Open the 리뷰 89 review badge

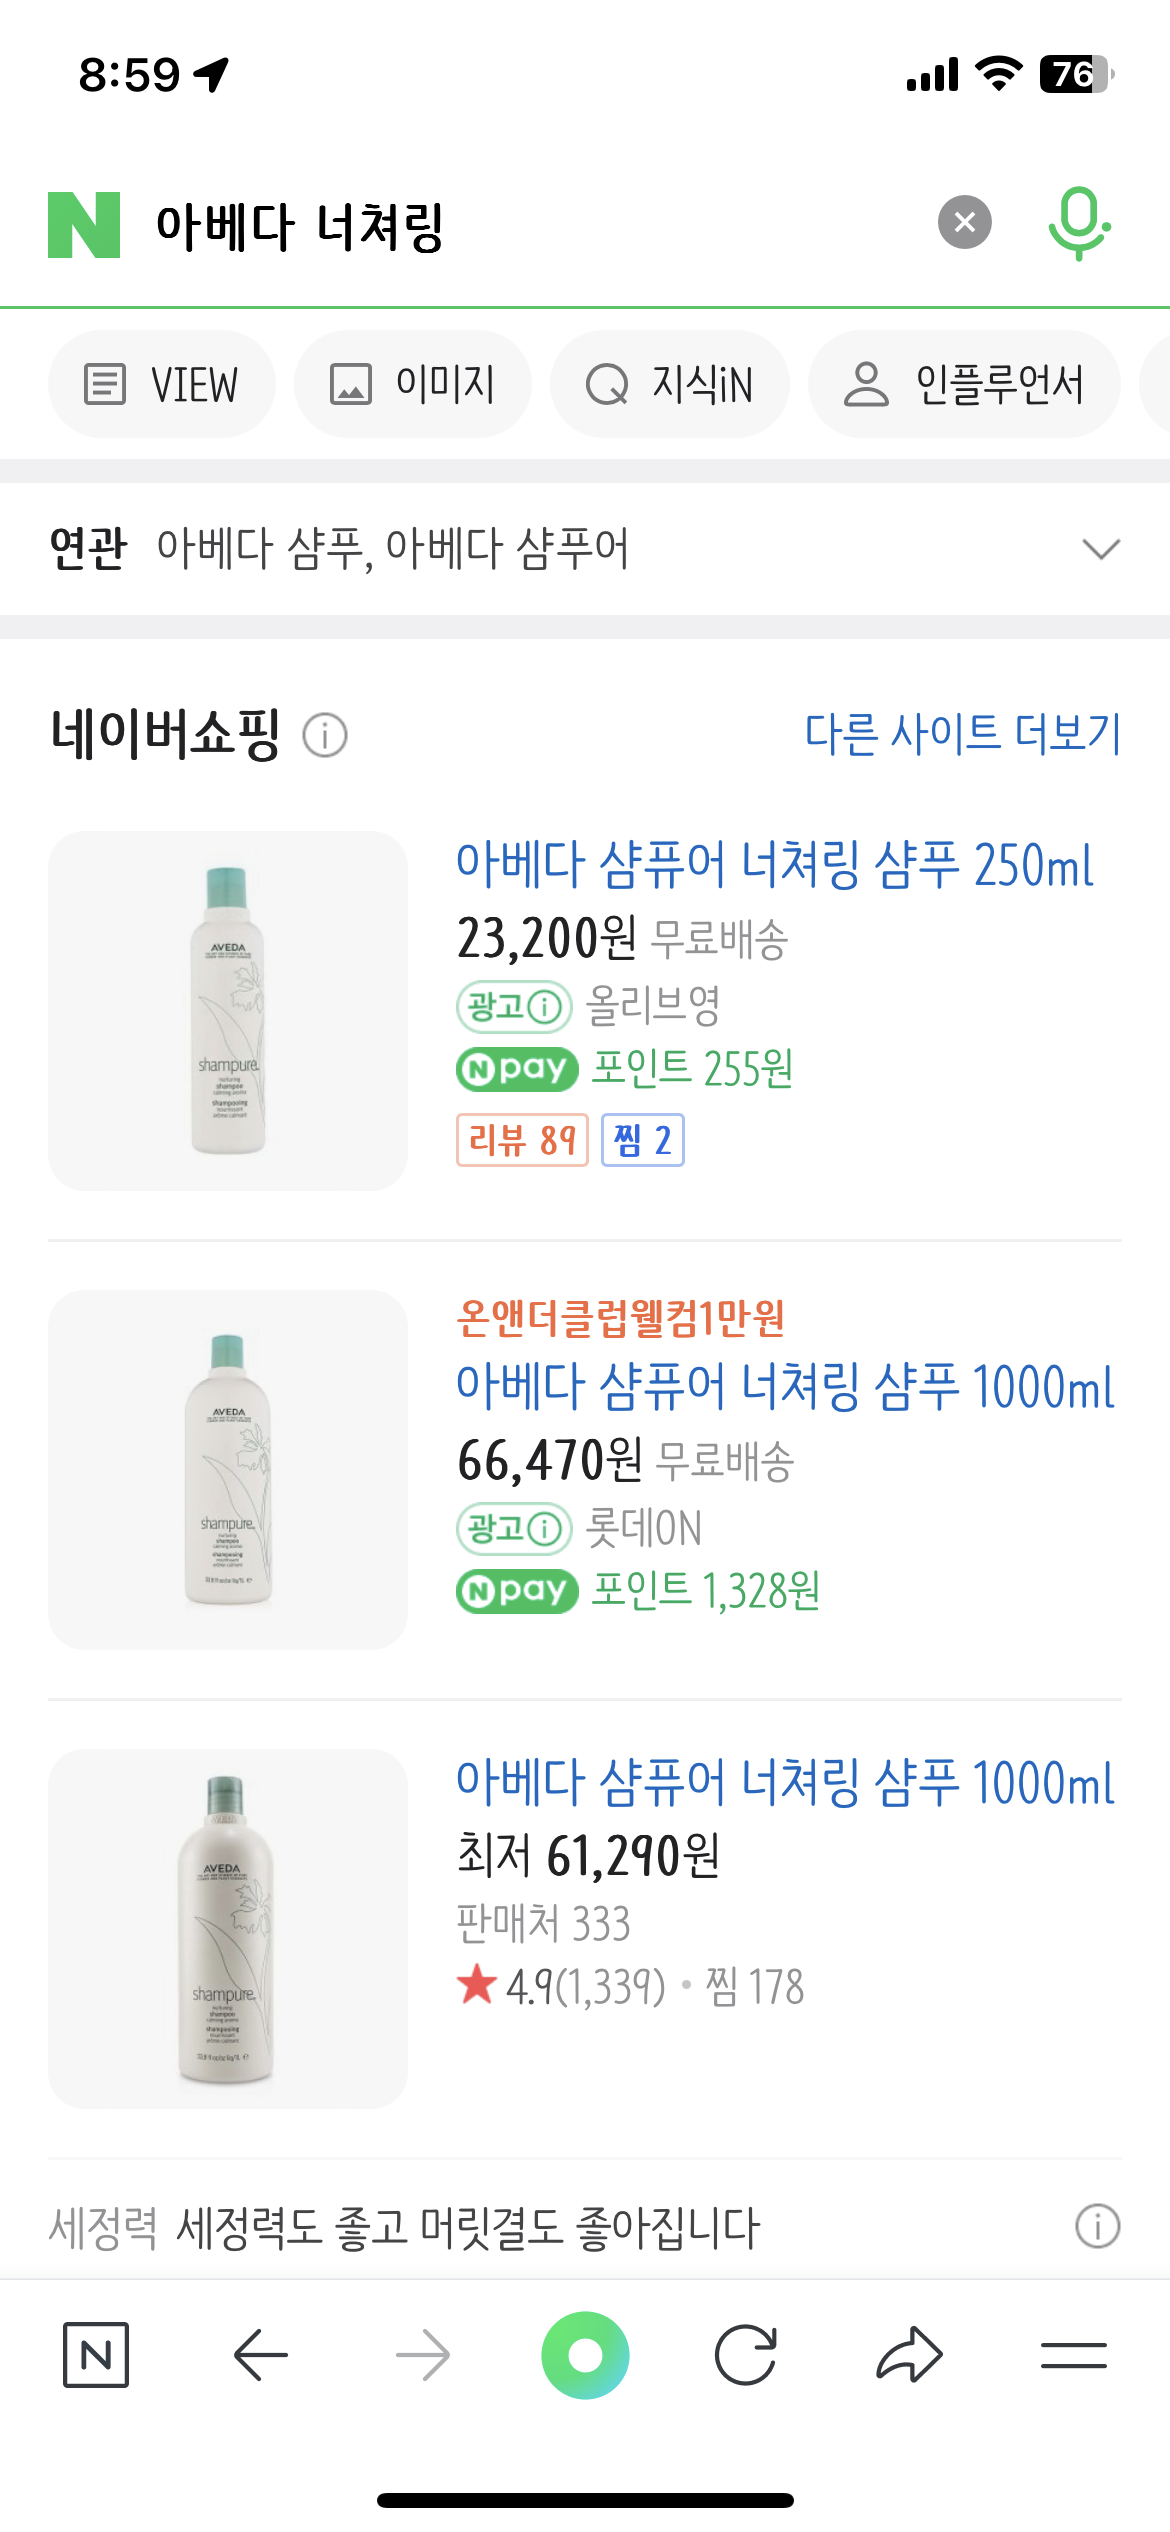(x=522, y=1140)
